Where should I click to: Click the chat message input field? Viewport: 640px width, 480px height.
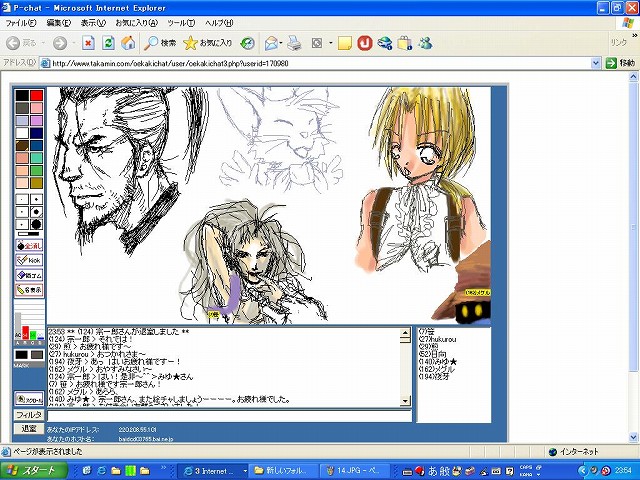(x=230, y=416)
